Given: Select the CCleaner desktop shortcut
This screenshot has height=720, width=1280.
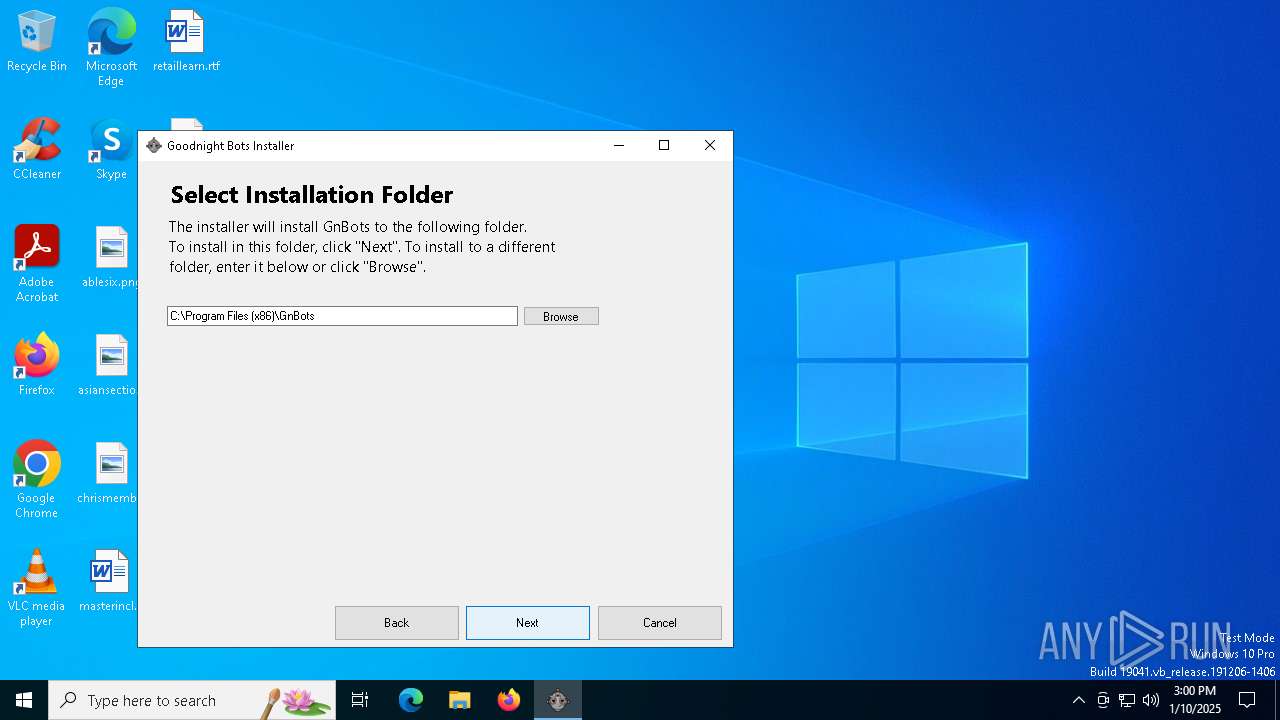Looking at the screenshot, I should pyautogui.click(x=37, y=149).
